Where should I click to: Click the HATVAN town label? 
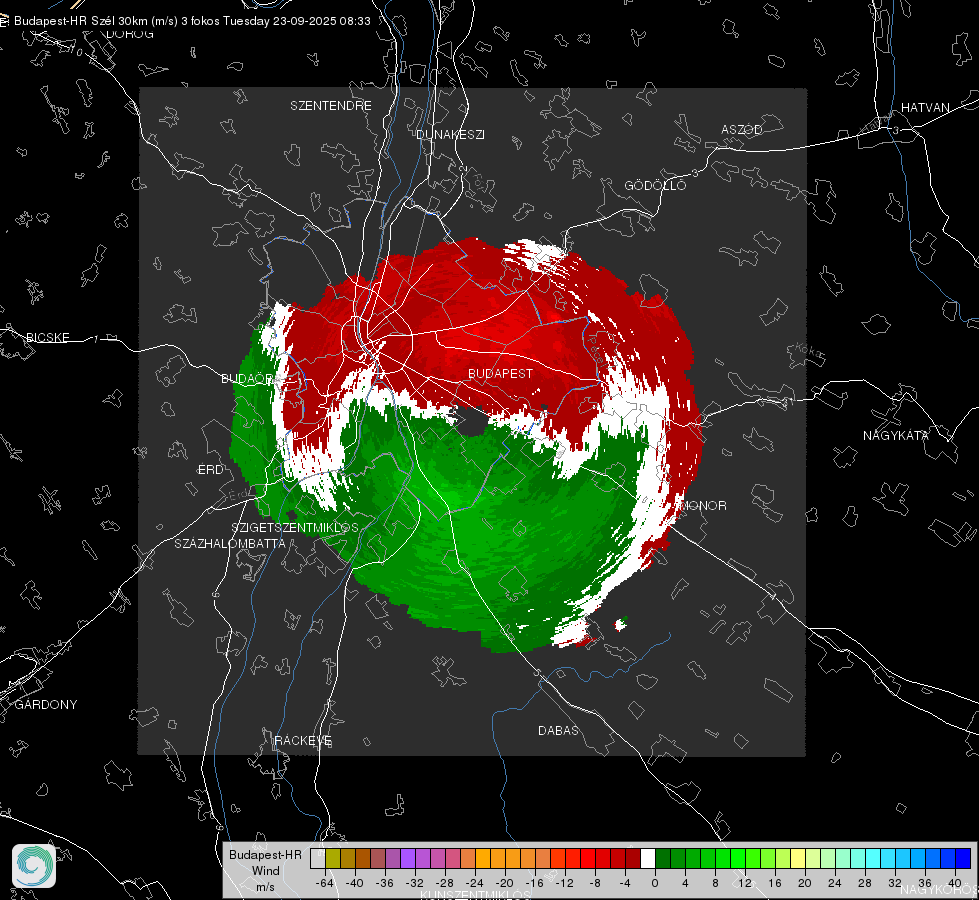coord(925,108)
